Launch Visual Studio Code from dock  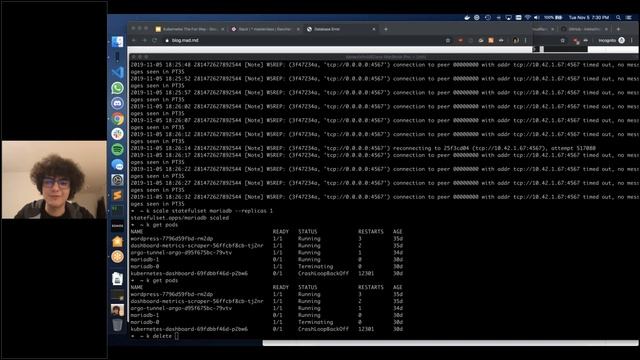point(118,73)
